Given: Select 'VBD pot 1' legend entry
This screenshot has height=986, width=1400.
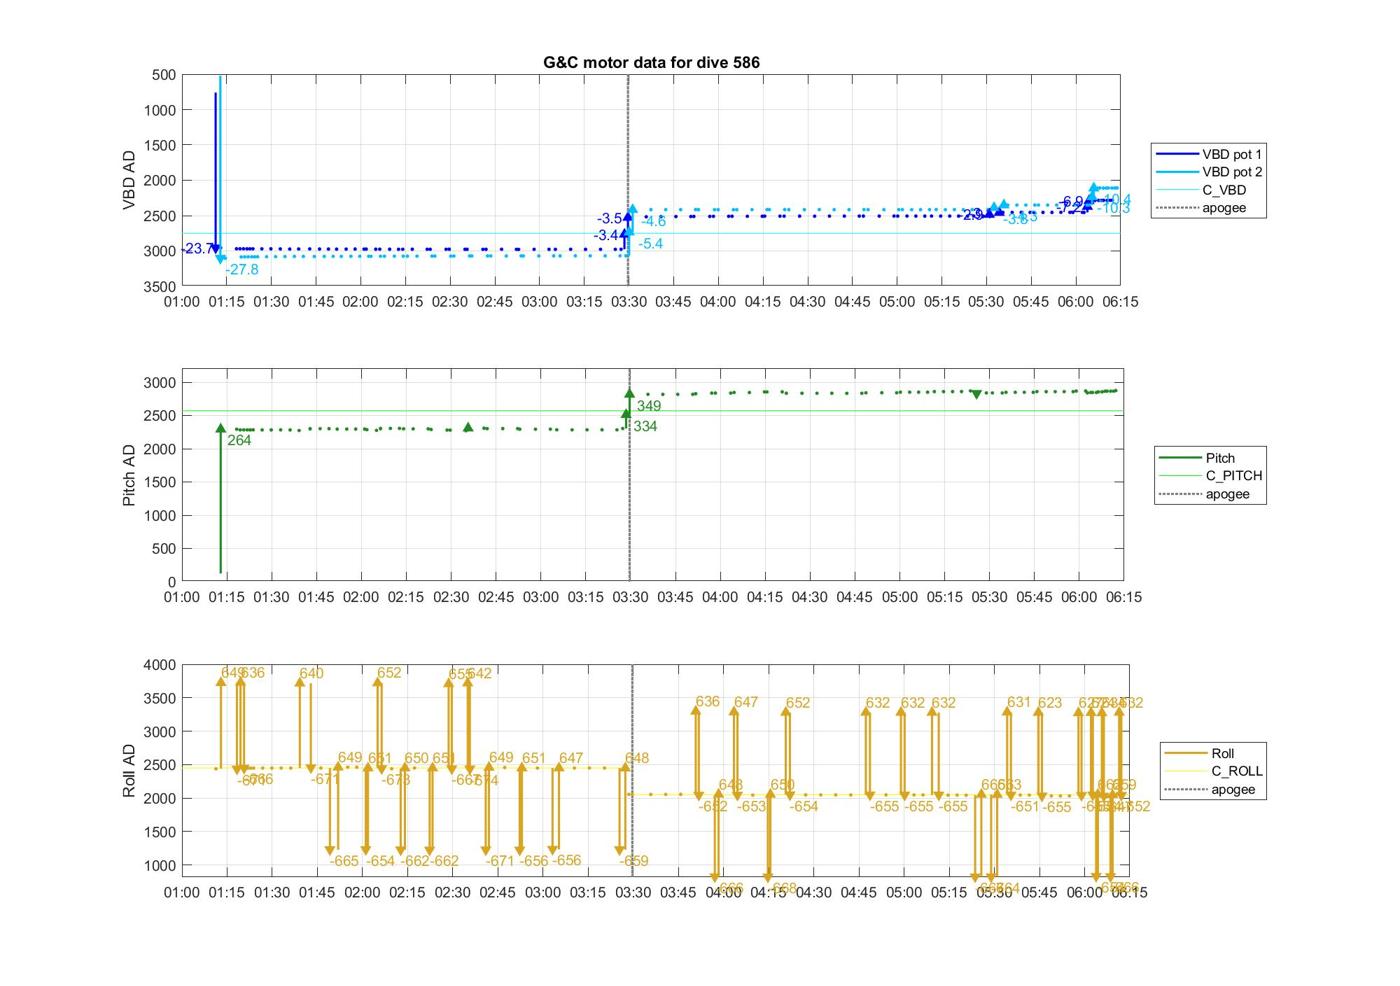Looking at the screenshot, I should pyautogui.click(x=1210, y=154).
